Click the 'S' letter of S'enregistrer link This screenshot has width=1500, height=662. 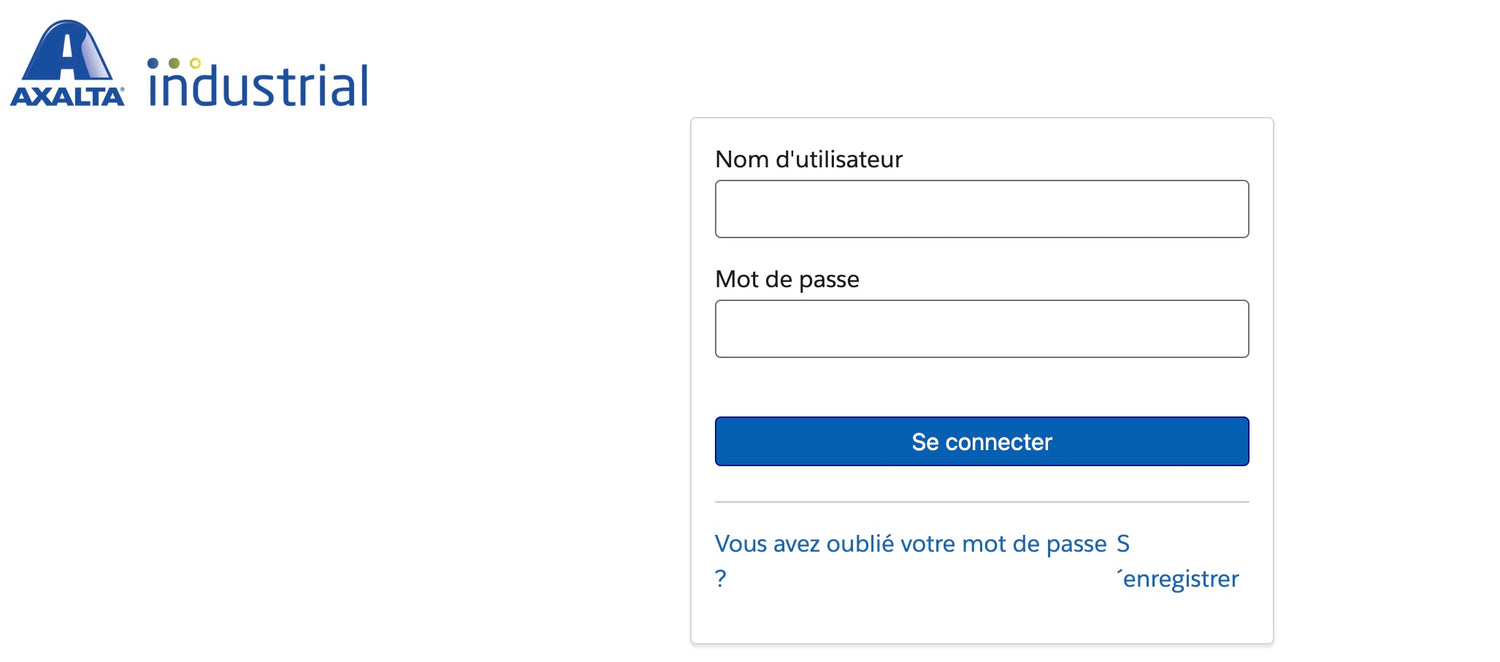1123,544
